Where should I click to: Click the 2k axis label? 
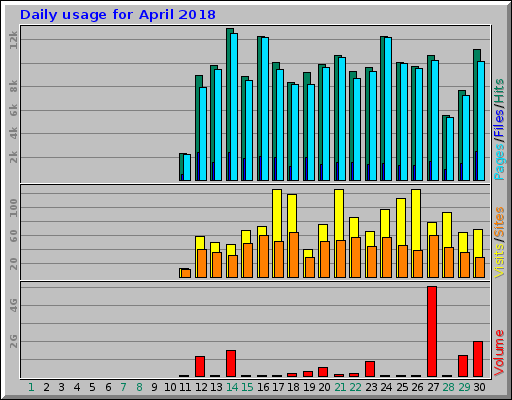point(13,157)
